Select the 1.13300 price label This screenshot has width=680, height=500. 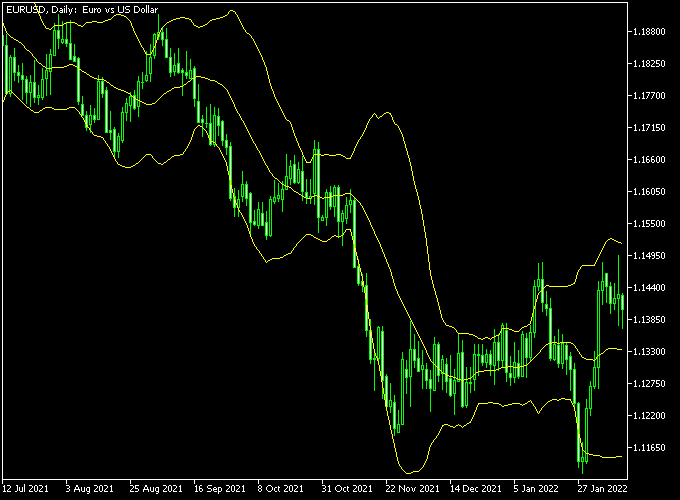click(649, 352)
